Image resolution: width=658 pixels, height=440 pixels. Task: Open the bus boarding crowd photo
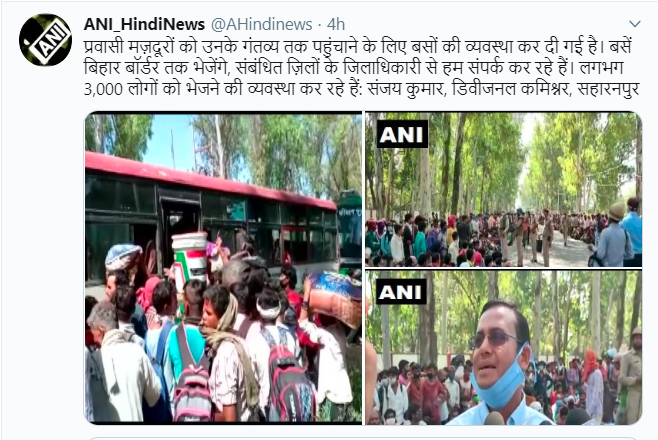(223, 267)
